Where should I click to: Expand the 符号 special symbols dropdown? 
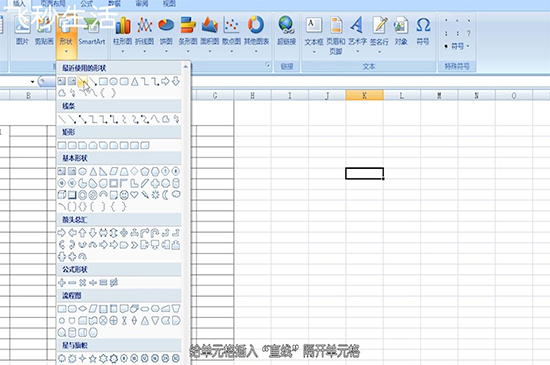pos(468,46)
